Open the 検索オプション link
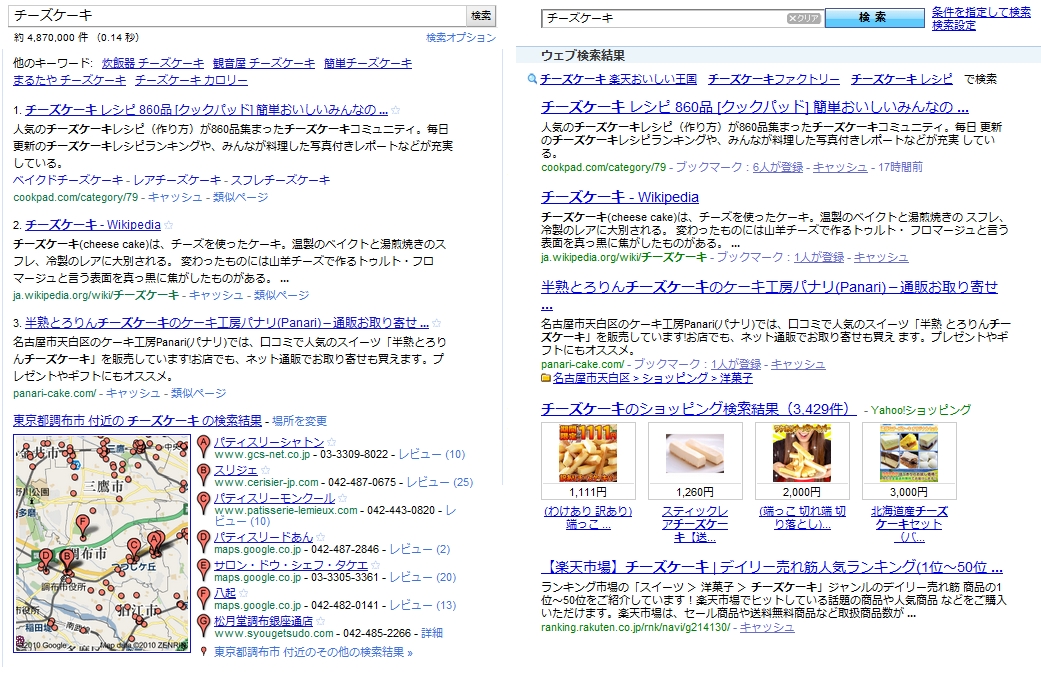 461,38
